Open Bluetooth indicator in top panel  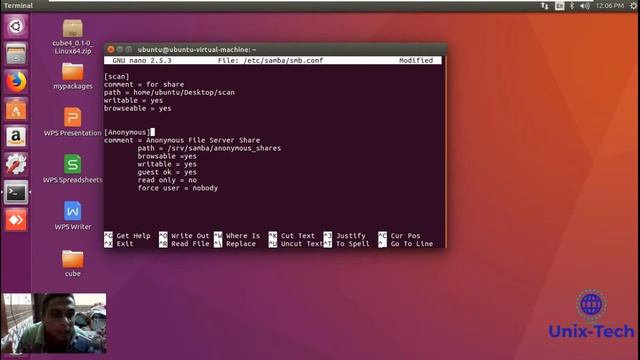click(572, 6)
